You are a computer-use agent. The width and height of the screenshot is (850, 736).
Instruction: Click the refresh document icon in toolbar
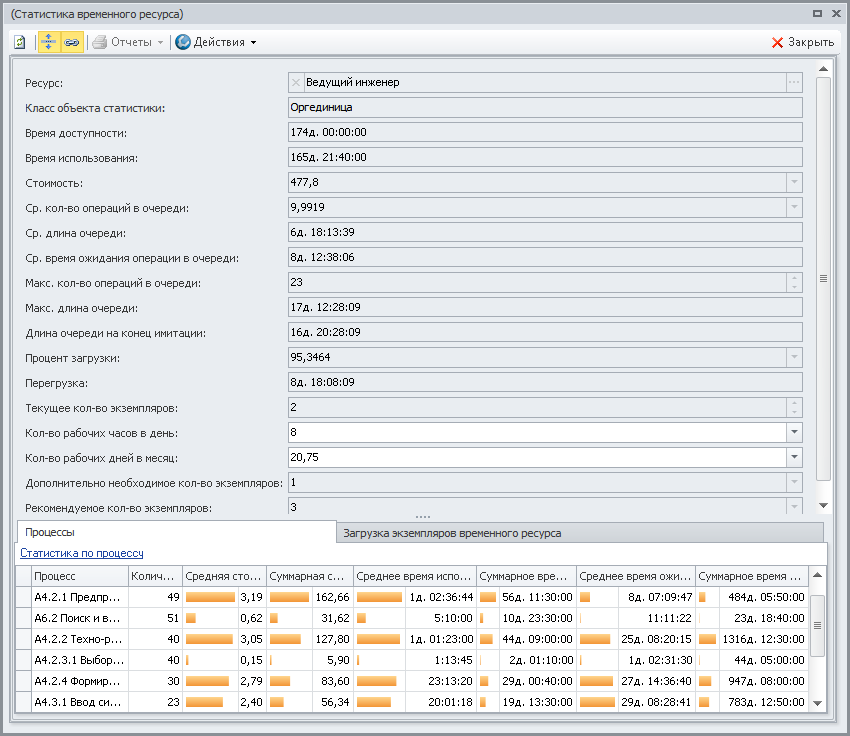pos(20,42)
